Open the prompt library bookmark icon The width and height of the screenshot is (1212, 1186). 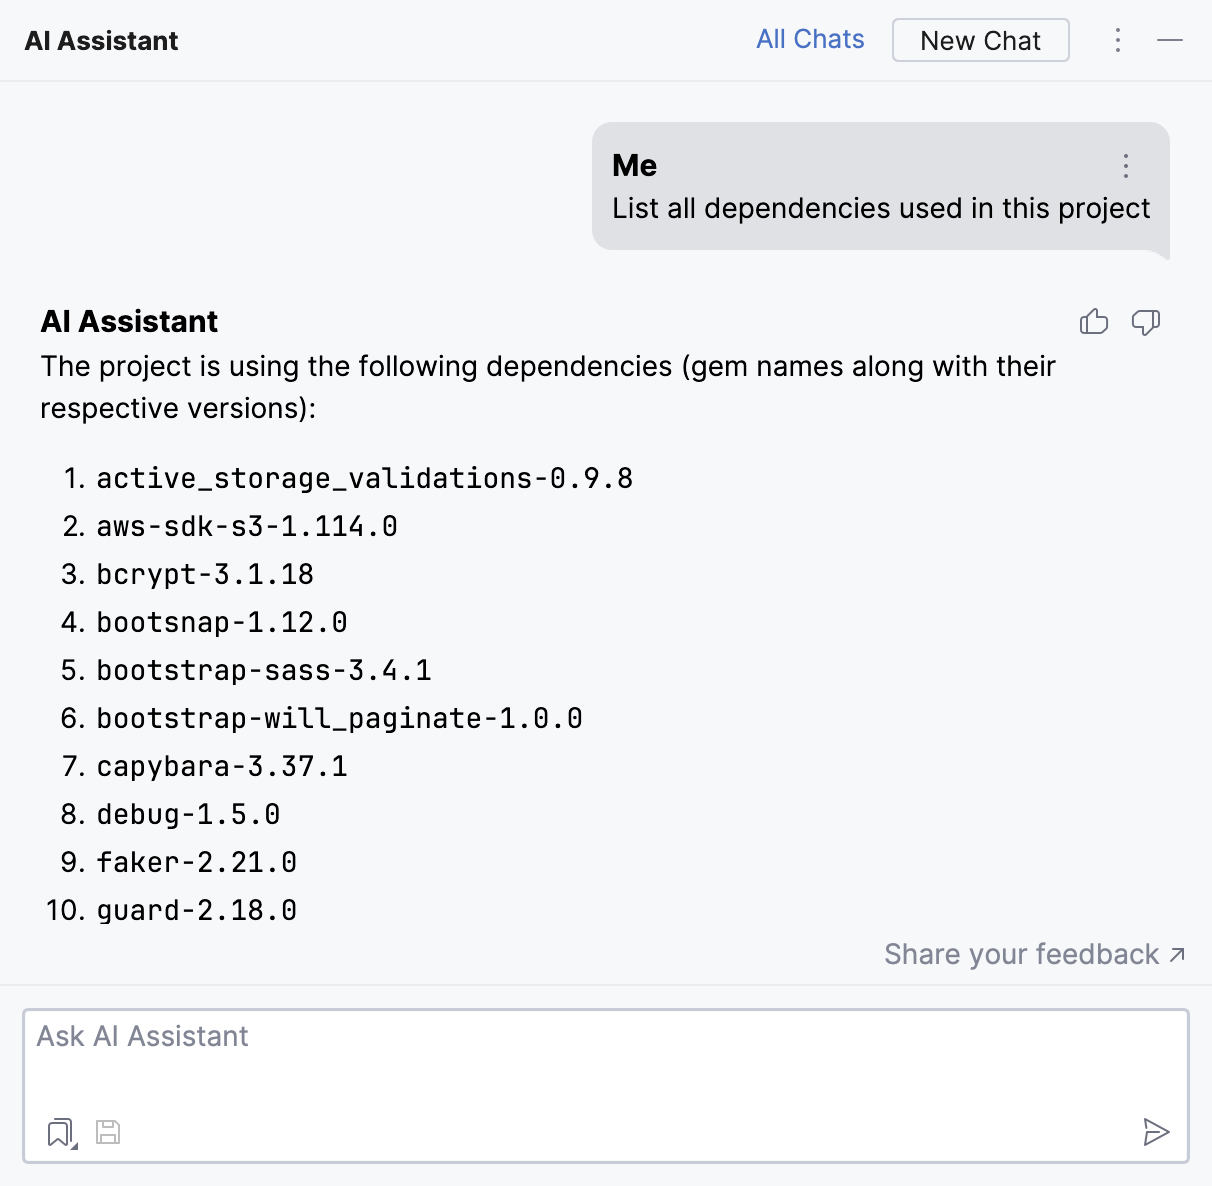[x=58, y=1131]
